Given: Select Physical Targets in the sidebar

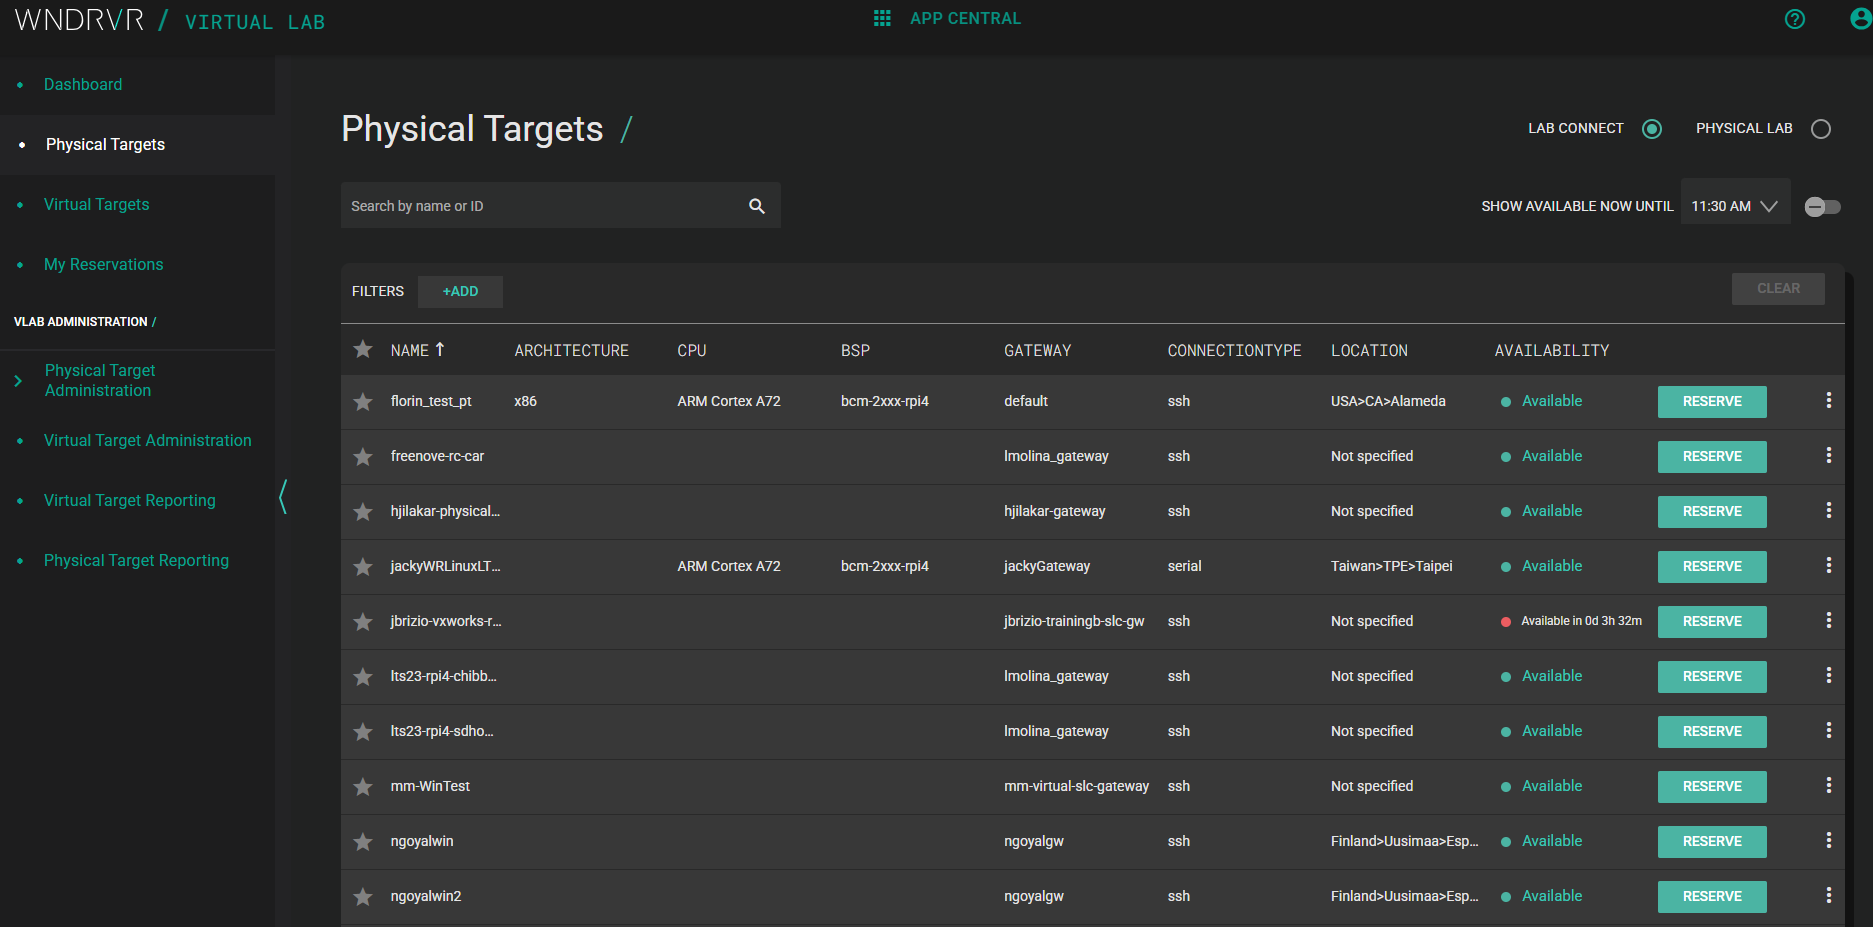Looking at the screenshot, I should (105, 145).
